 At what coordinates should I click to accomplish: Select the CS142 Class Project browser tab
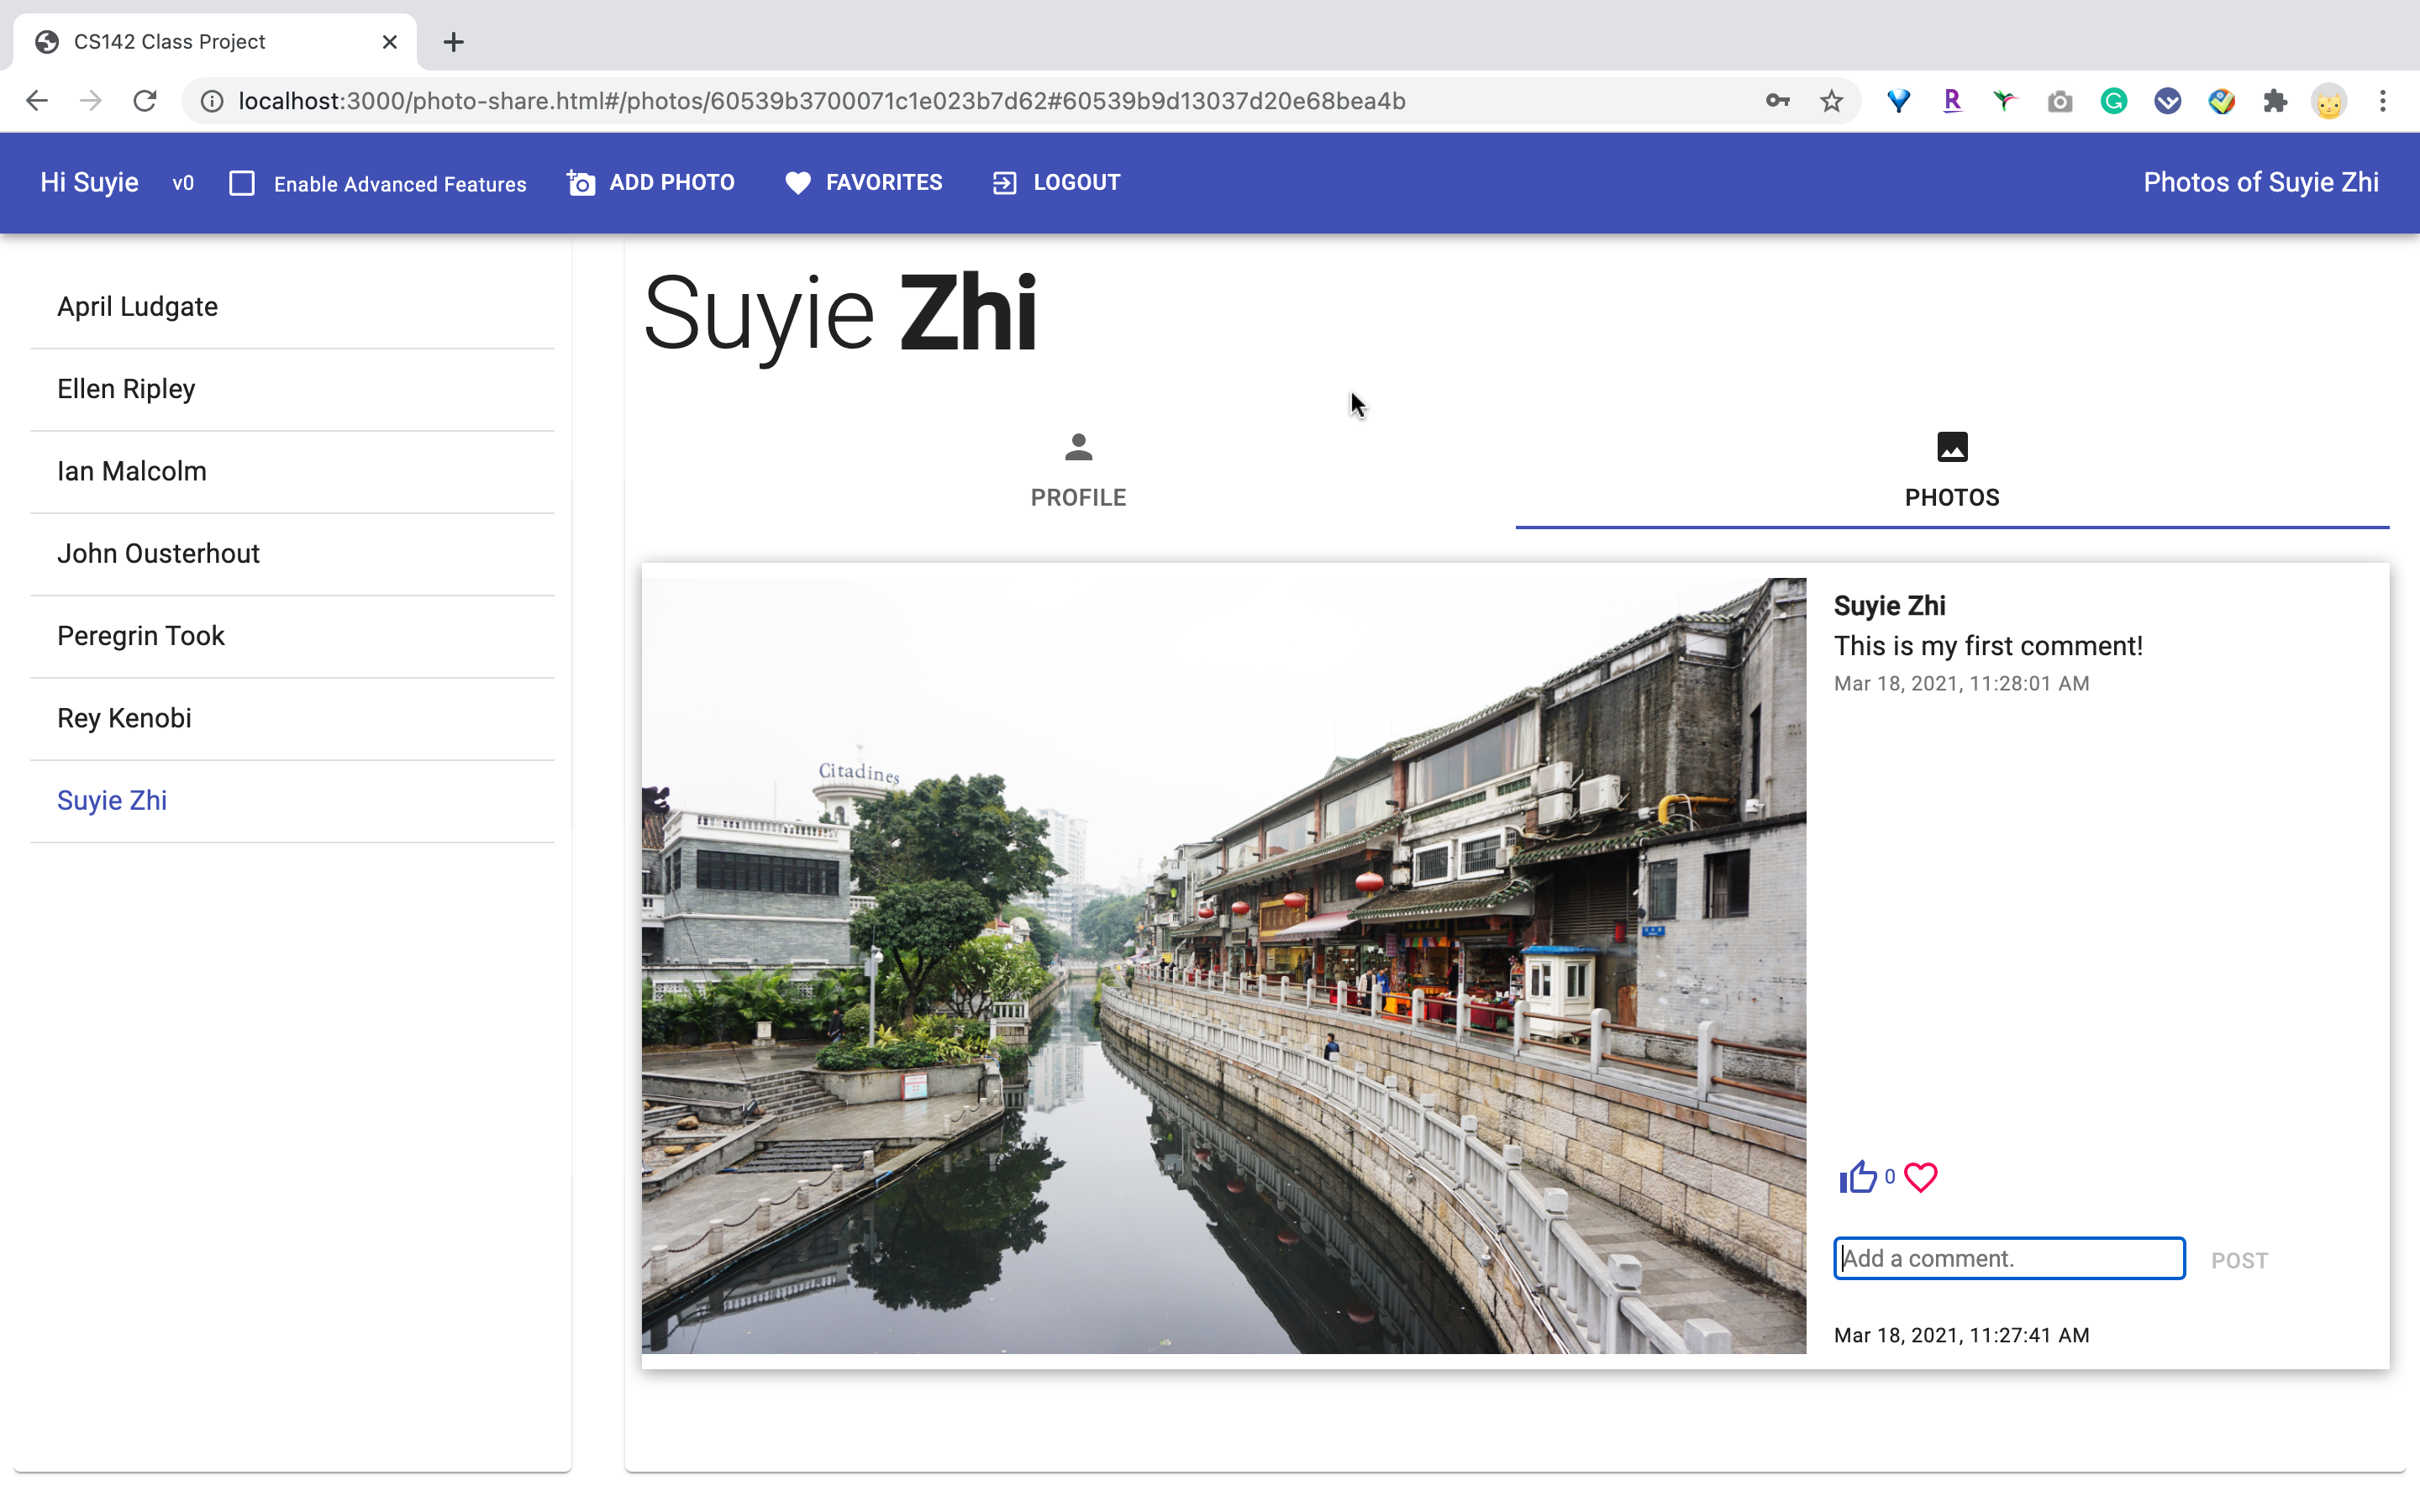coord(215,42)
